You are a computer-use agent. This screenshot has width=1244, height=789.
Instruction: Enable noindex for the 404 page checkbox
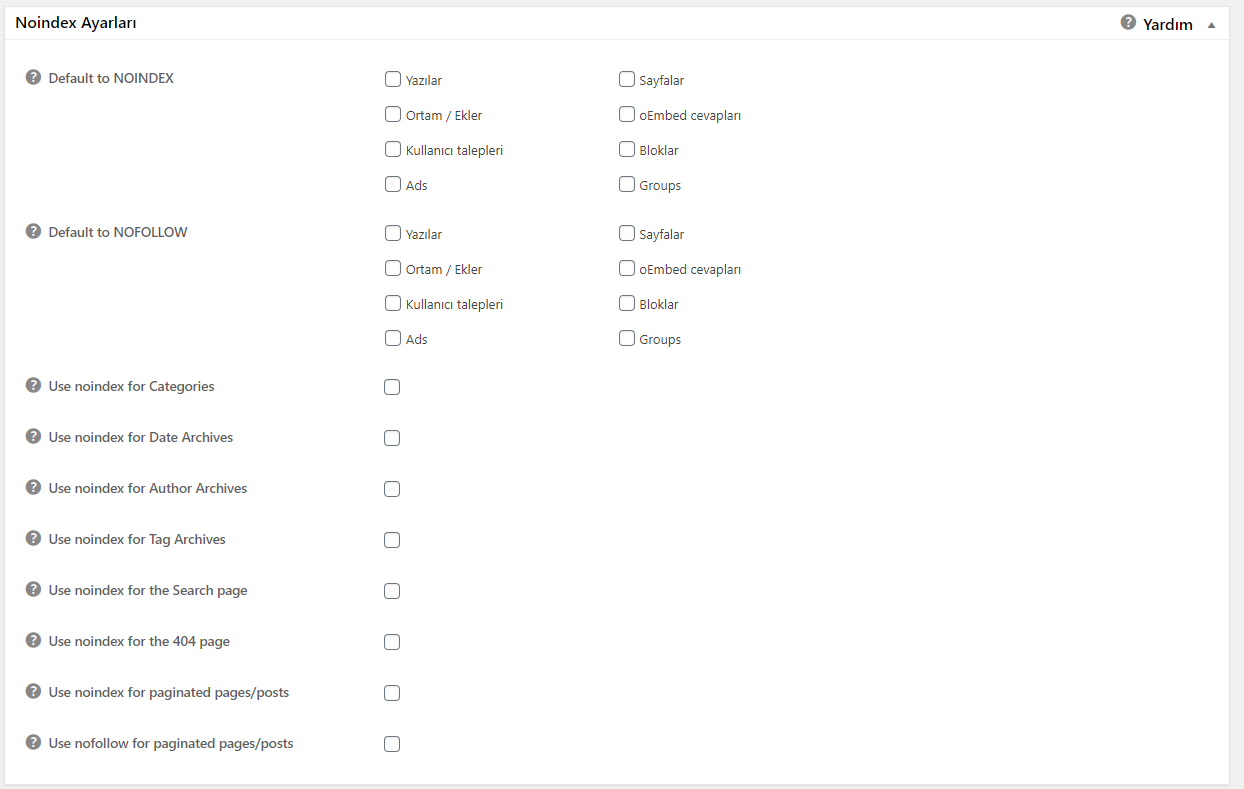[x=392, y=642]
